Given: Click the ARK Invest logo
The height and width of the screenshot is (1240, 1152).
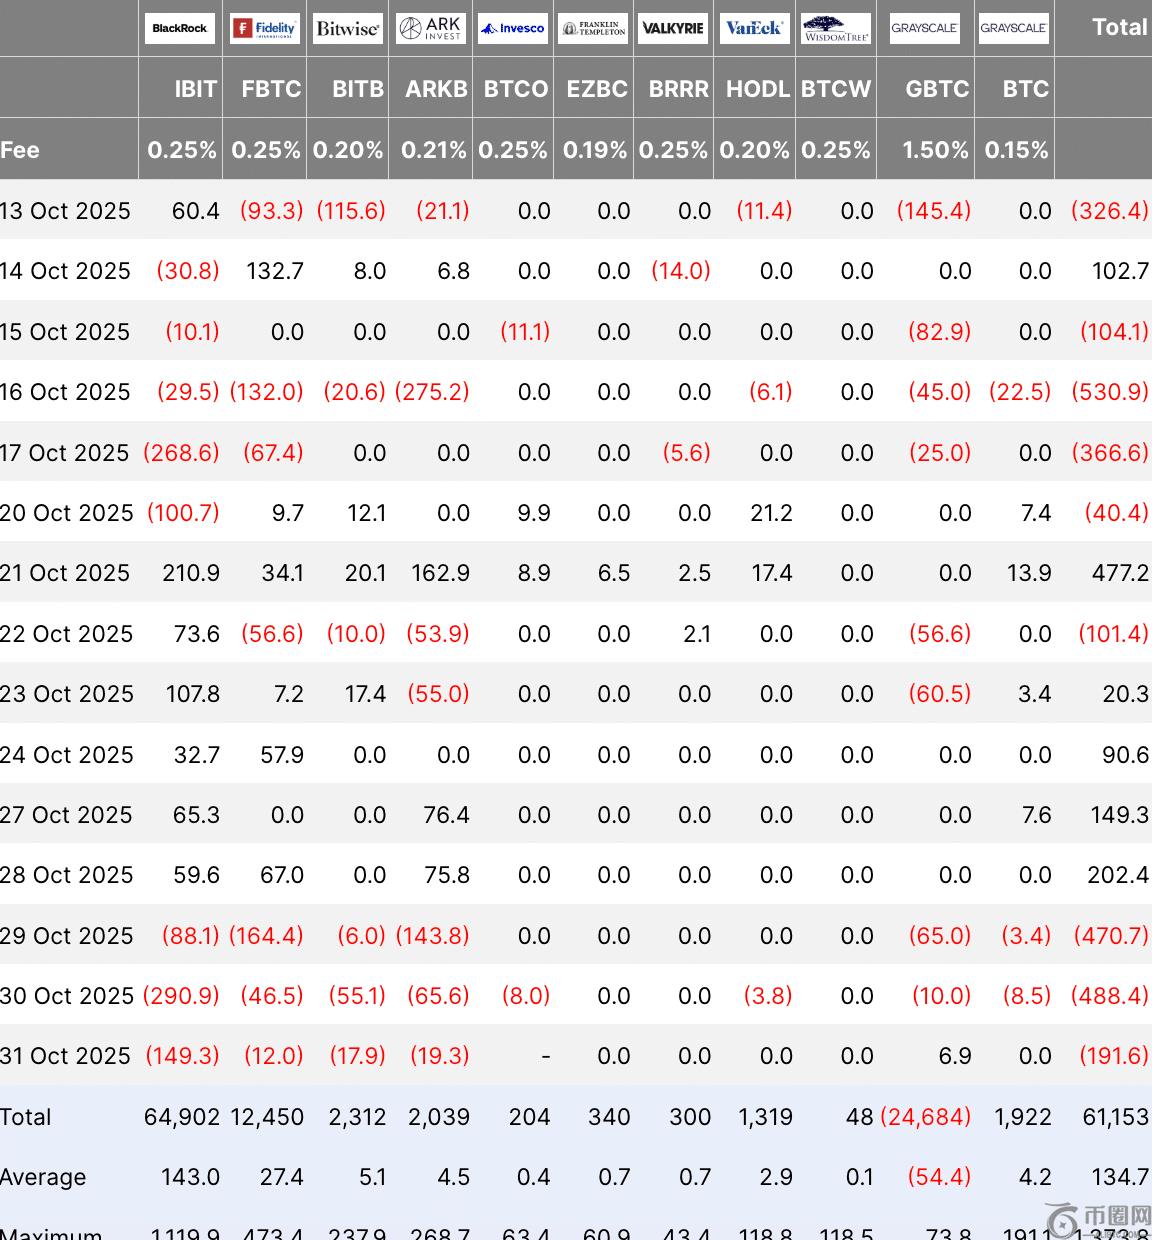Looking at the screenshot, I should coord(430,28).
